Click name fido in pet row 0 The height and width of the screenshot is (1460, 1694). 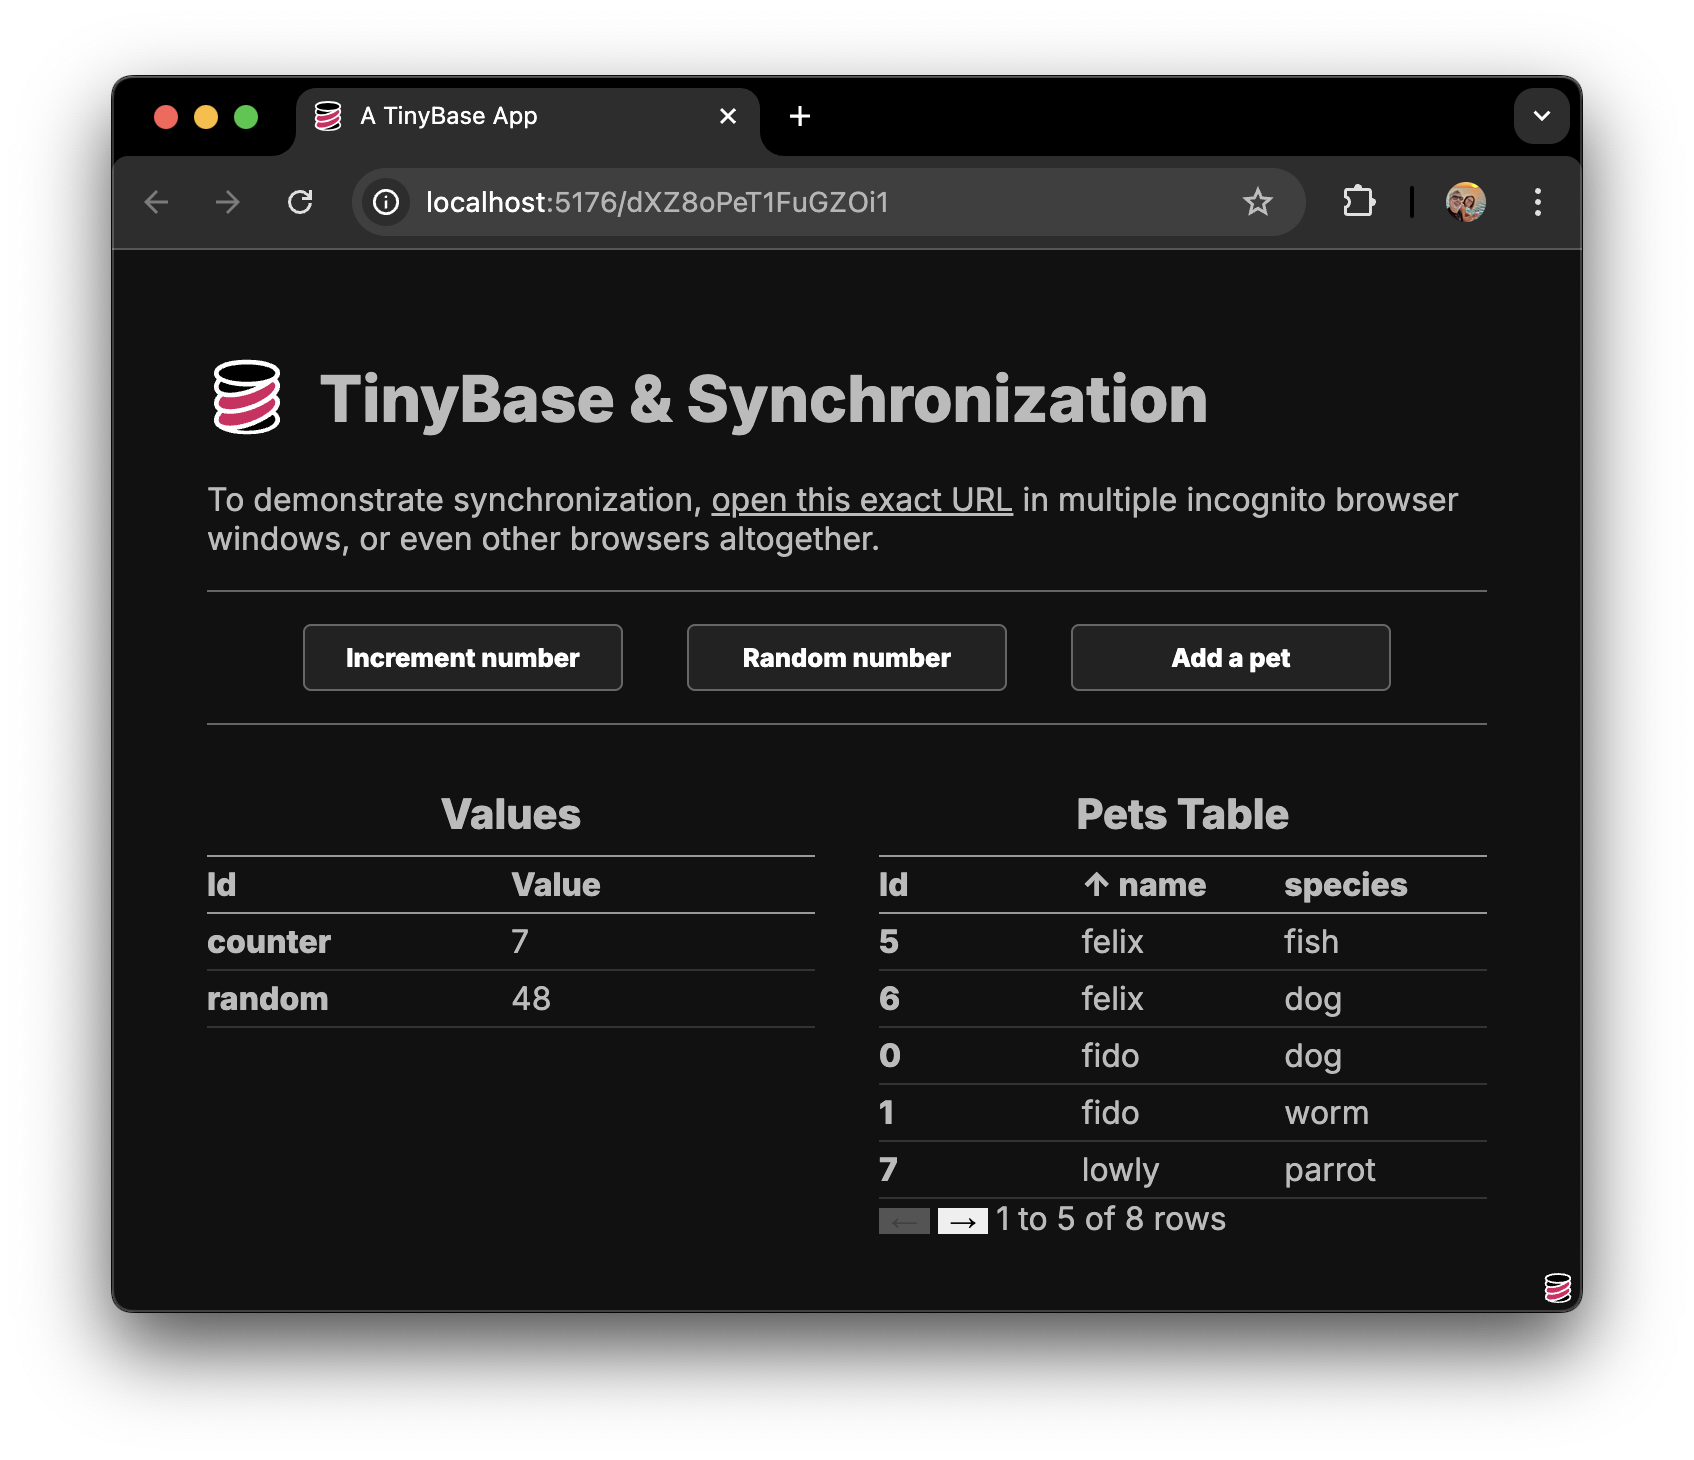[x=1110, y=1056]
